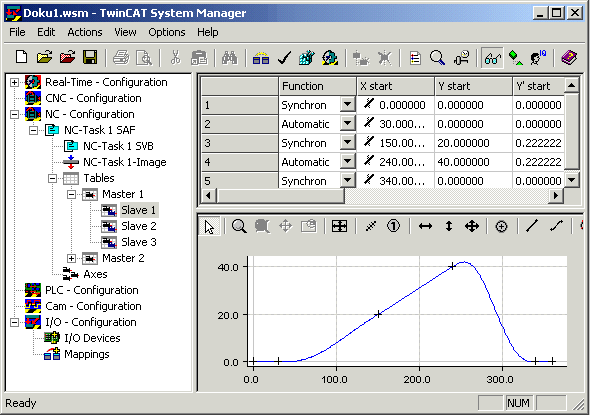This screenshot has height=415, width=590.
Task: Toggle the glasses online-view toolbar icon
Action: [x=493, y=58]
